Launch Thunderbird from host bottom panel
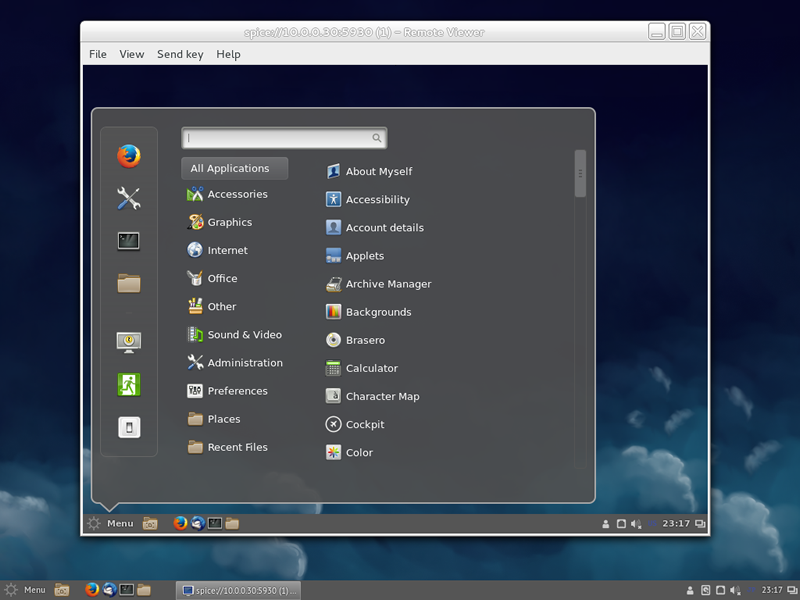Image resolution: width=800 pixels, height=600 pixels. point(109,589)
